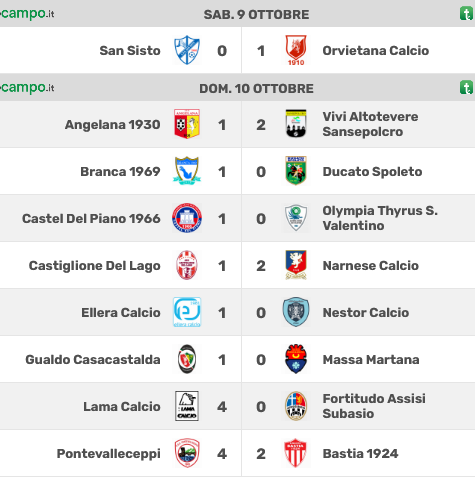Open the Massa Martana team link
Image resolution: width=475 pixels, height=485 pixels.
371,360
